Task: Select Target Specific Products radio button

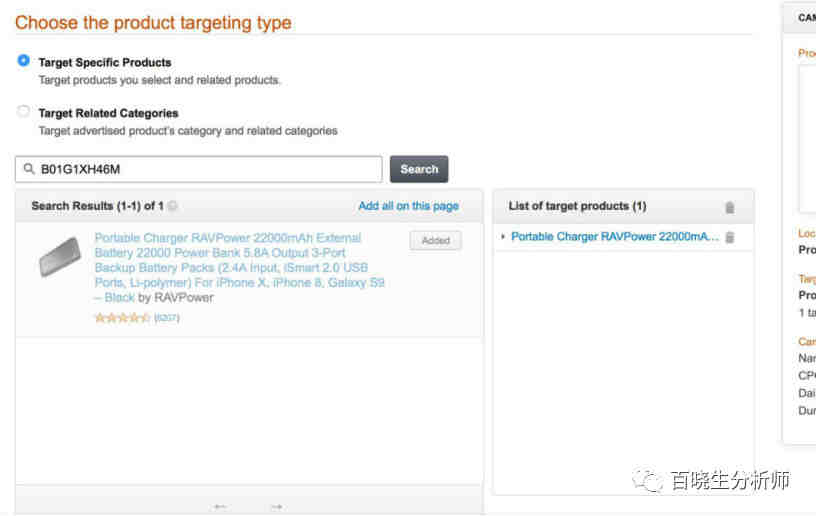Action: (23, 60)
